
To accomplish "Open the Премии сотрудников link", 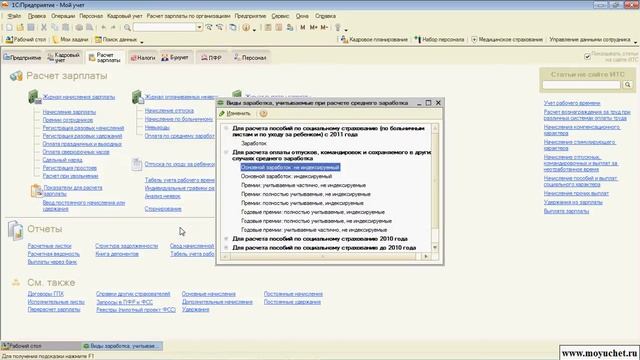I will pos(68,120).
